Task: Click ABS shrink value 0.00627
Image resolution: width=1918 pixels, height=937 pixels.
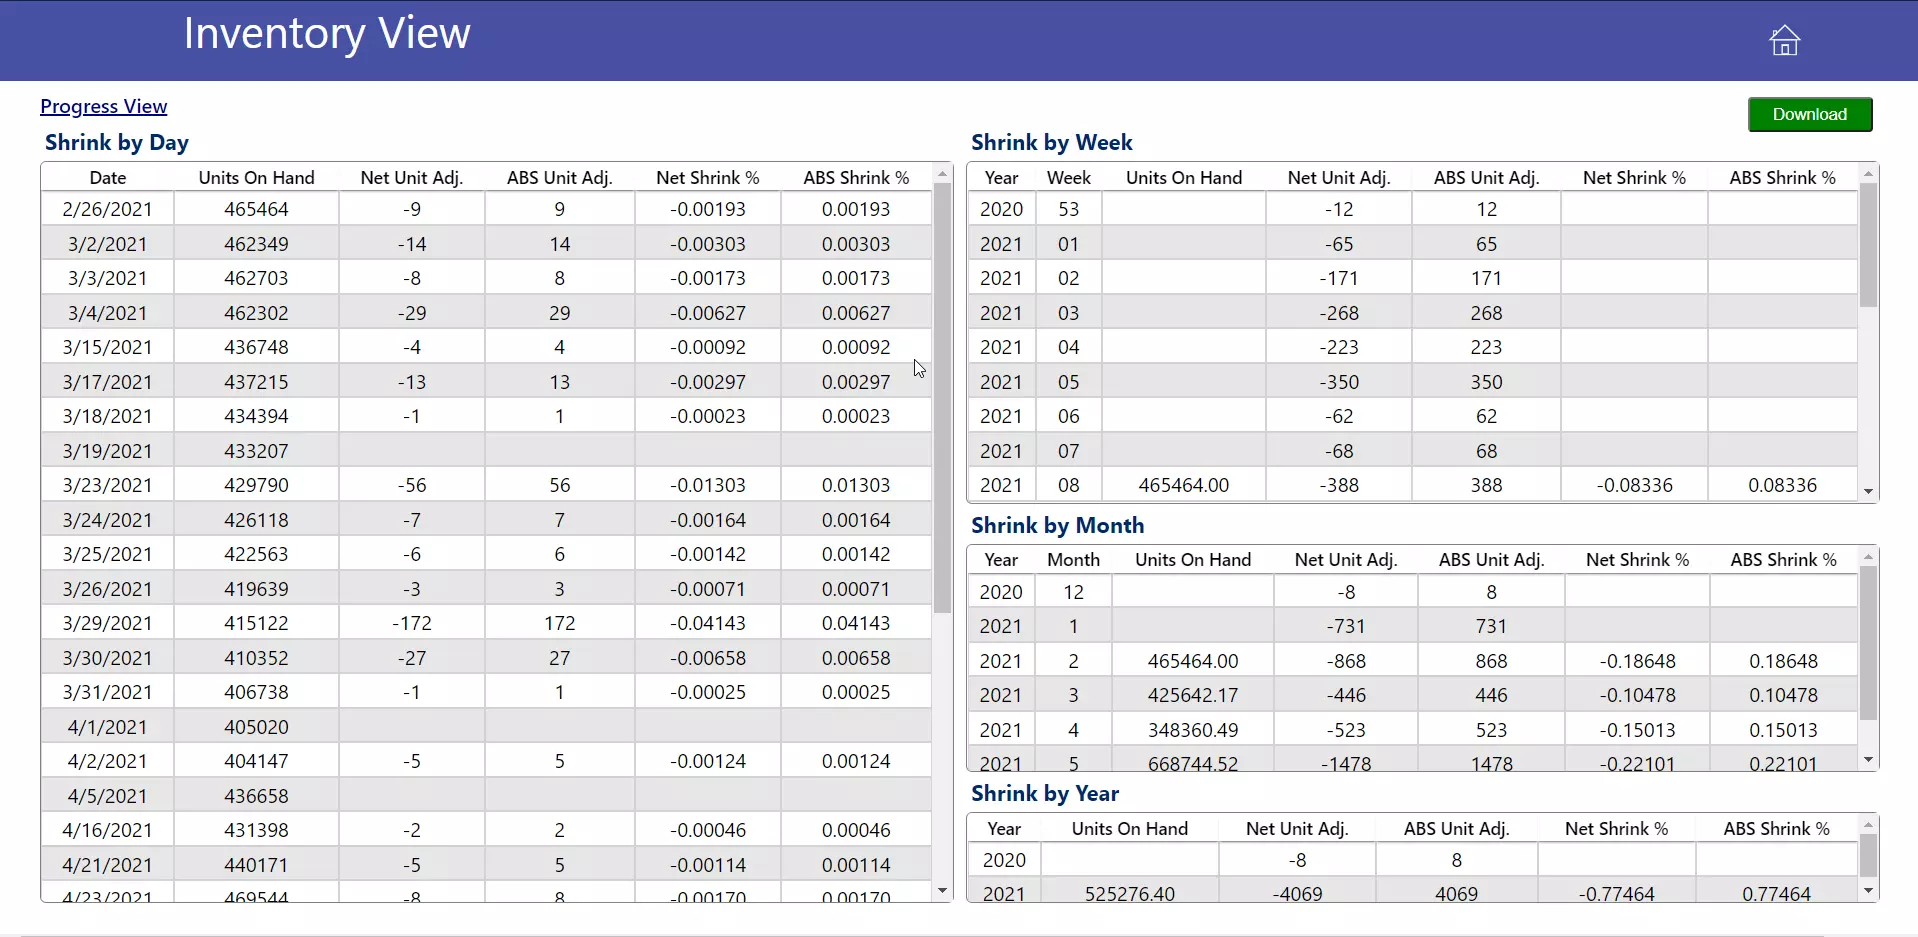Action: (x=856, y=313)
